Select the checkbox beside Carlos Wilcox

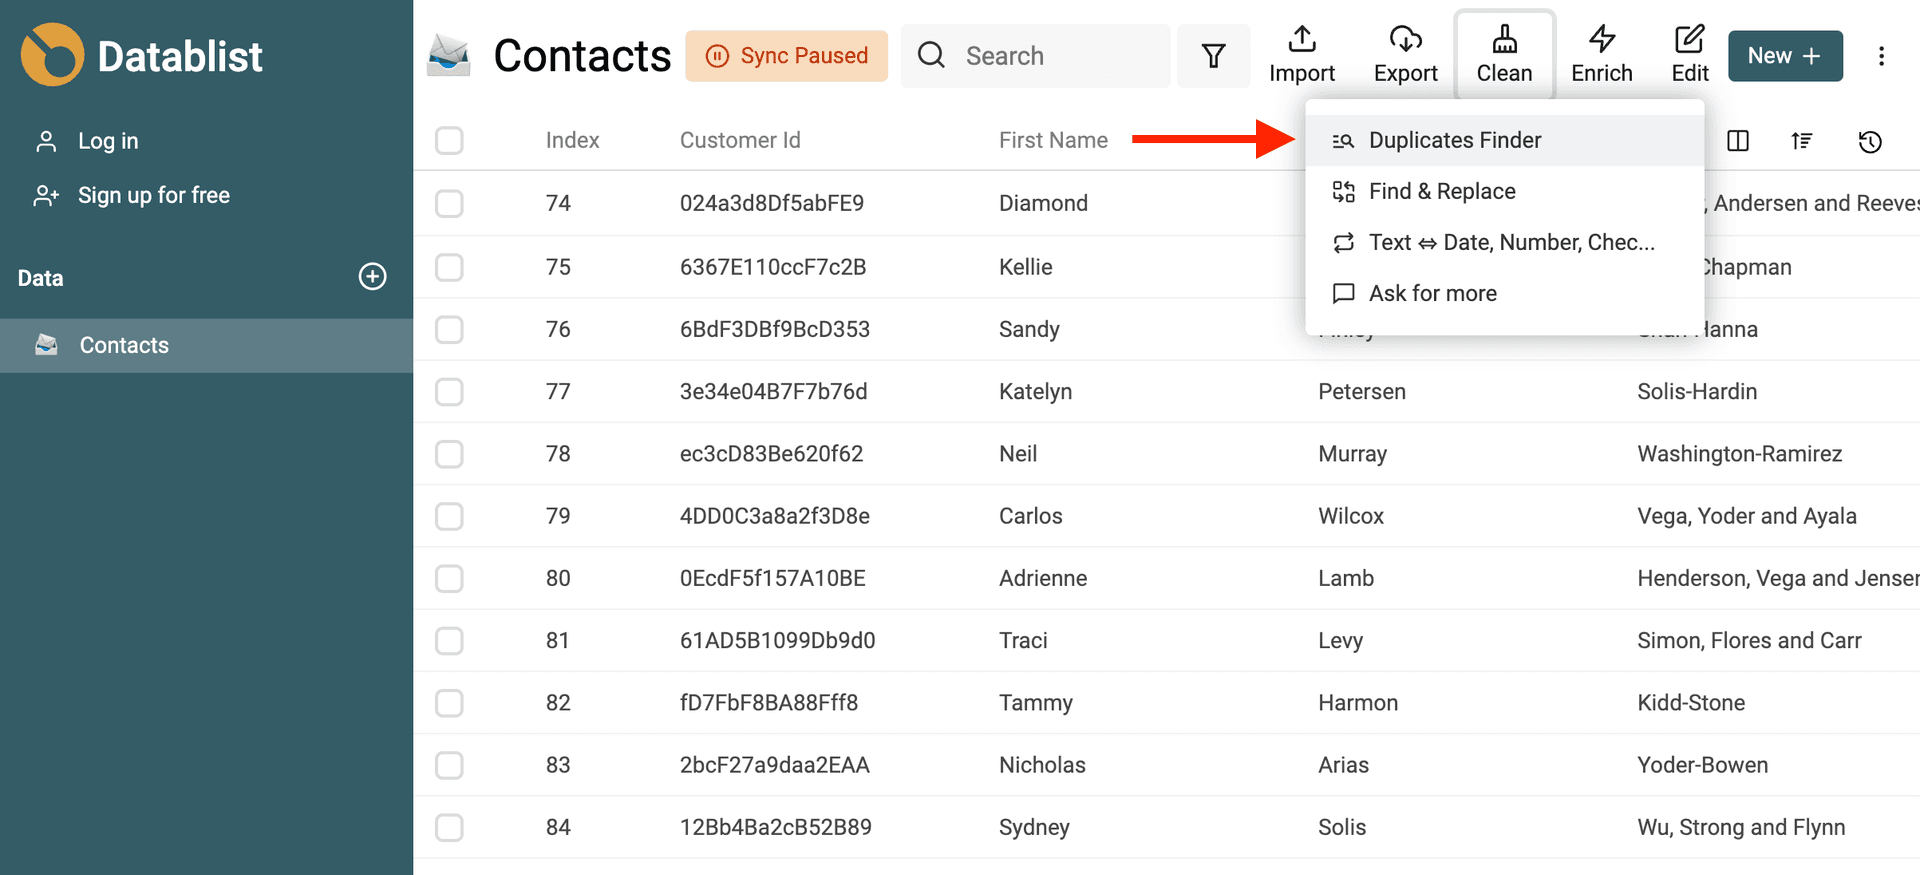point(449,516)
